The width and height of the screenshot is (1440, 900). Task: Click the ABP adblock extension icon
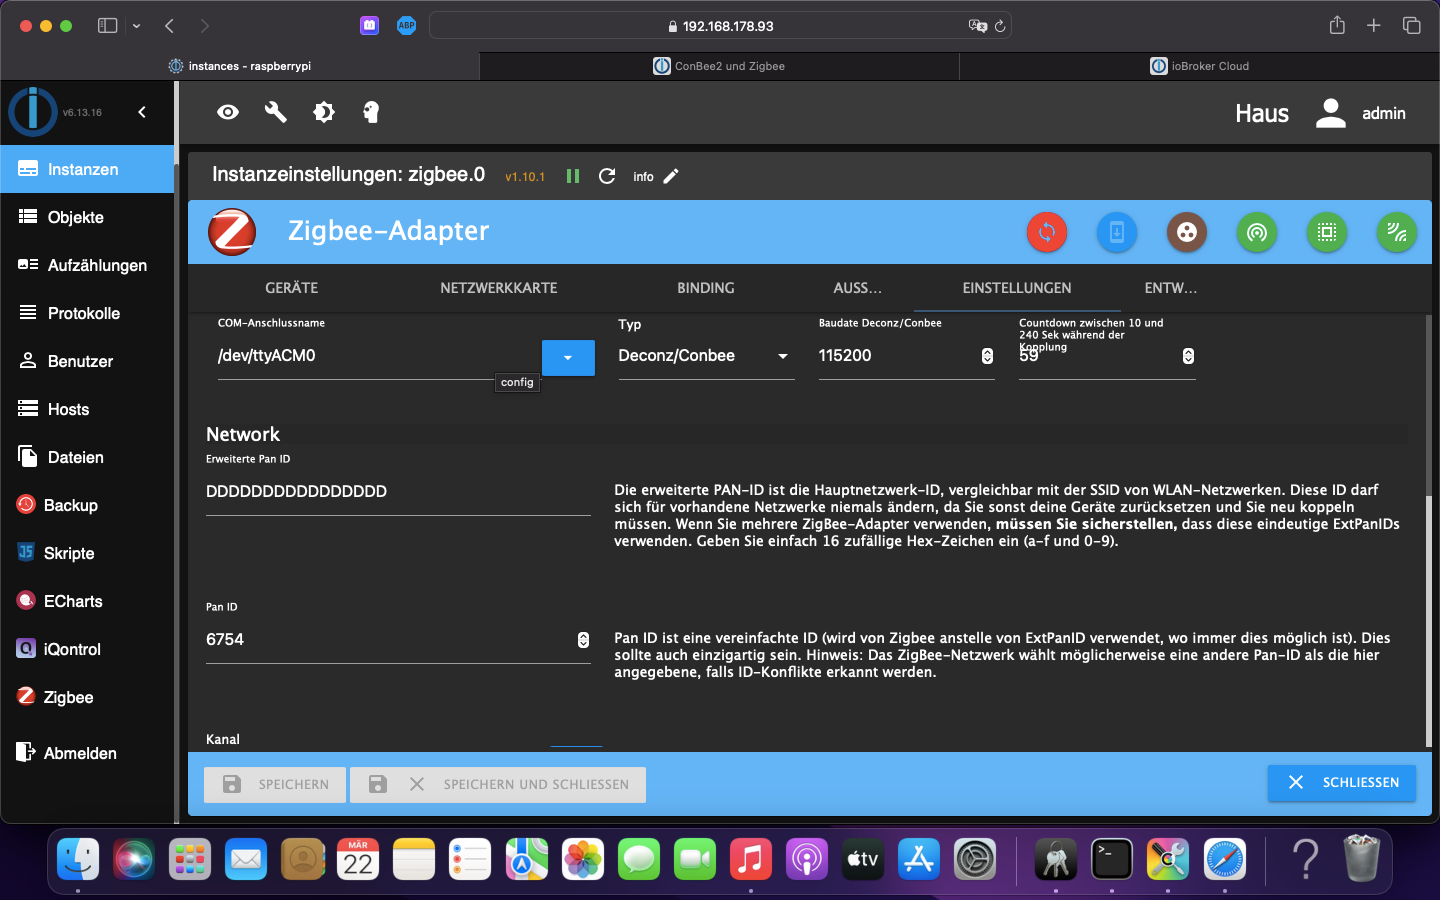tap(406, 26)
